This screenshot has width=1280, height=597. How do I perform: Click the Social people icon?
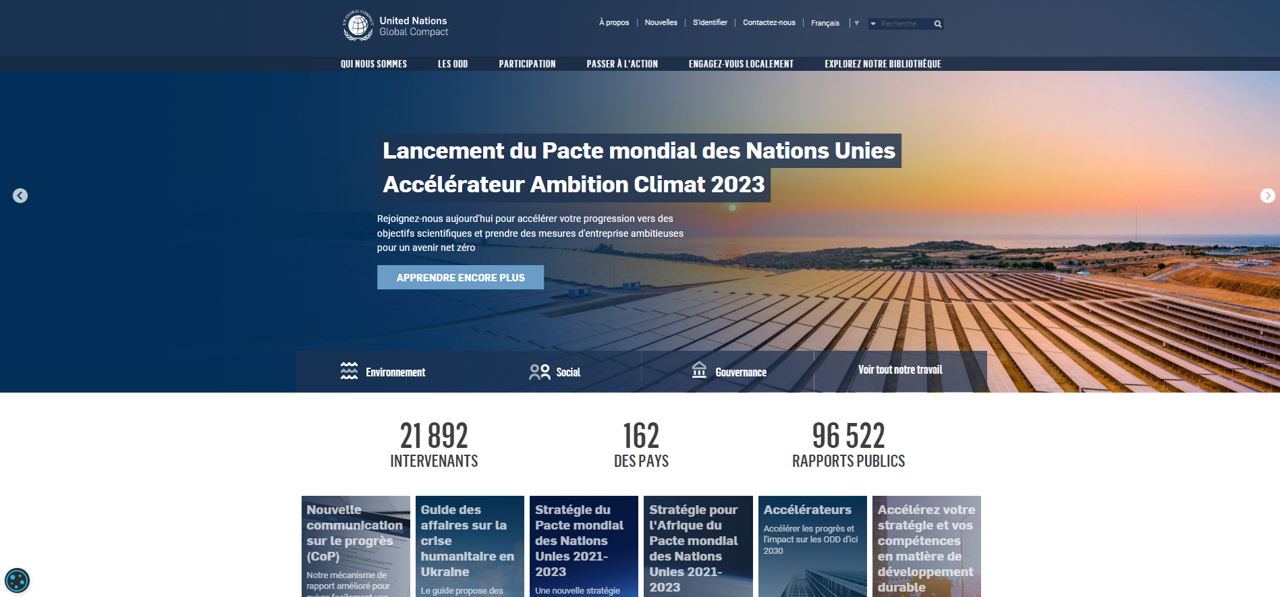coord(539,372)
